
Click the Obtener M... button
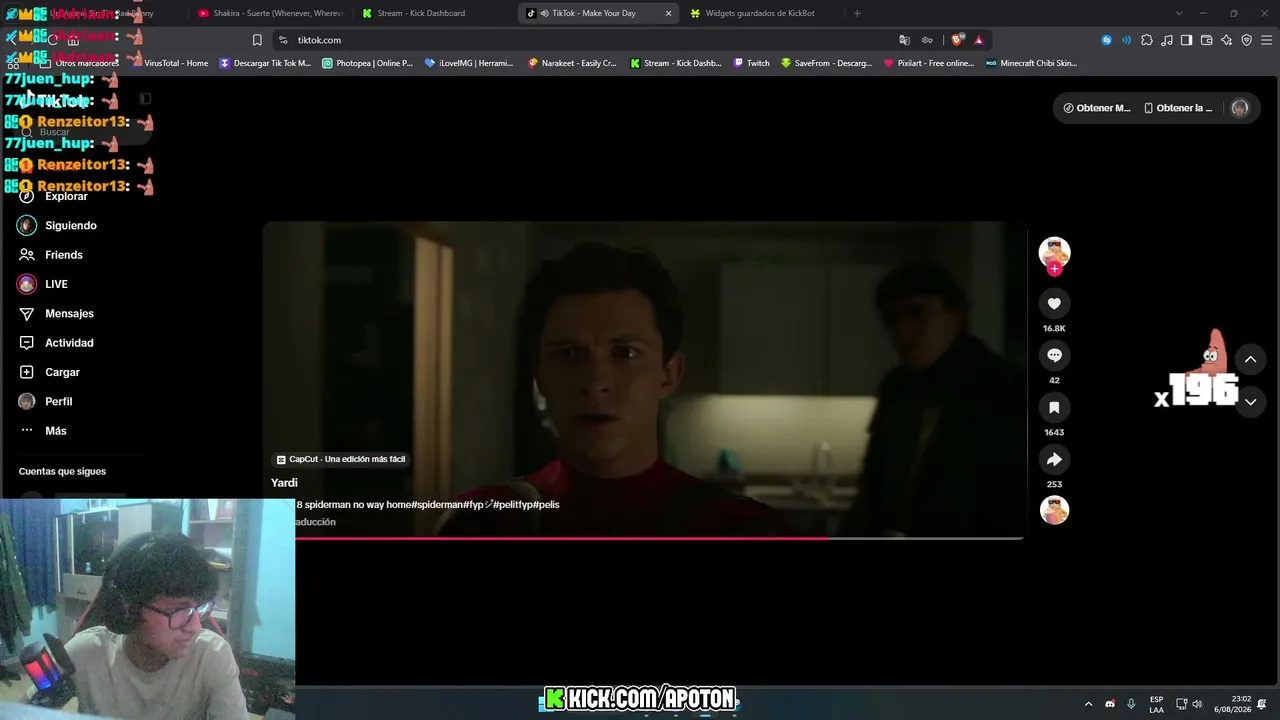(x=1097, y=108)
